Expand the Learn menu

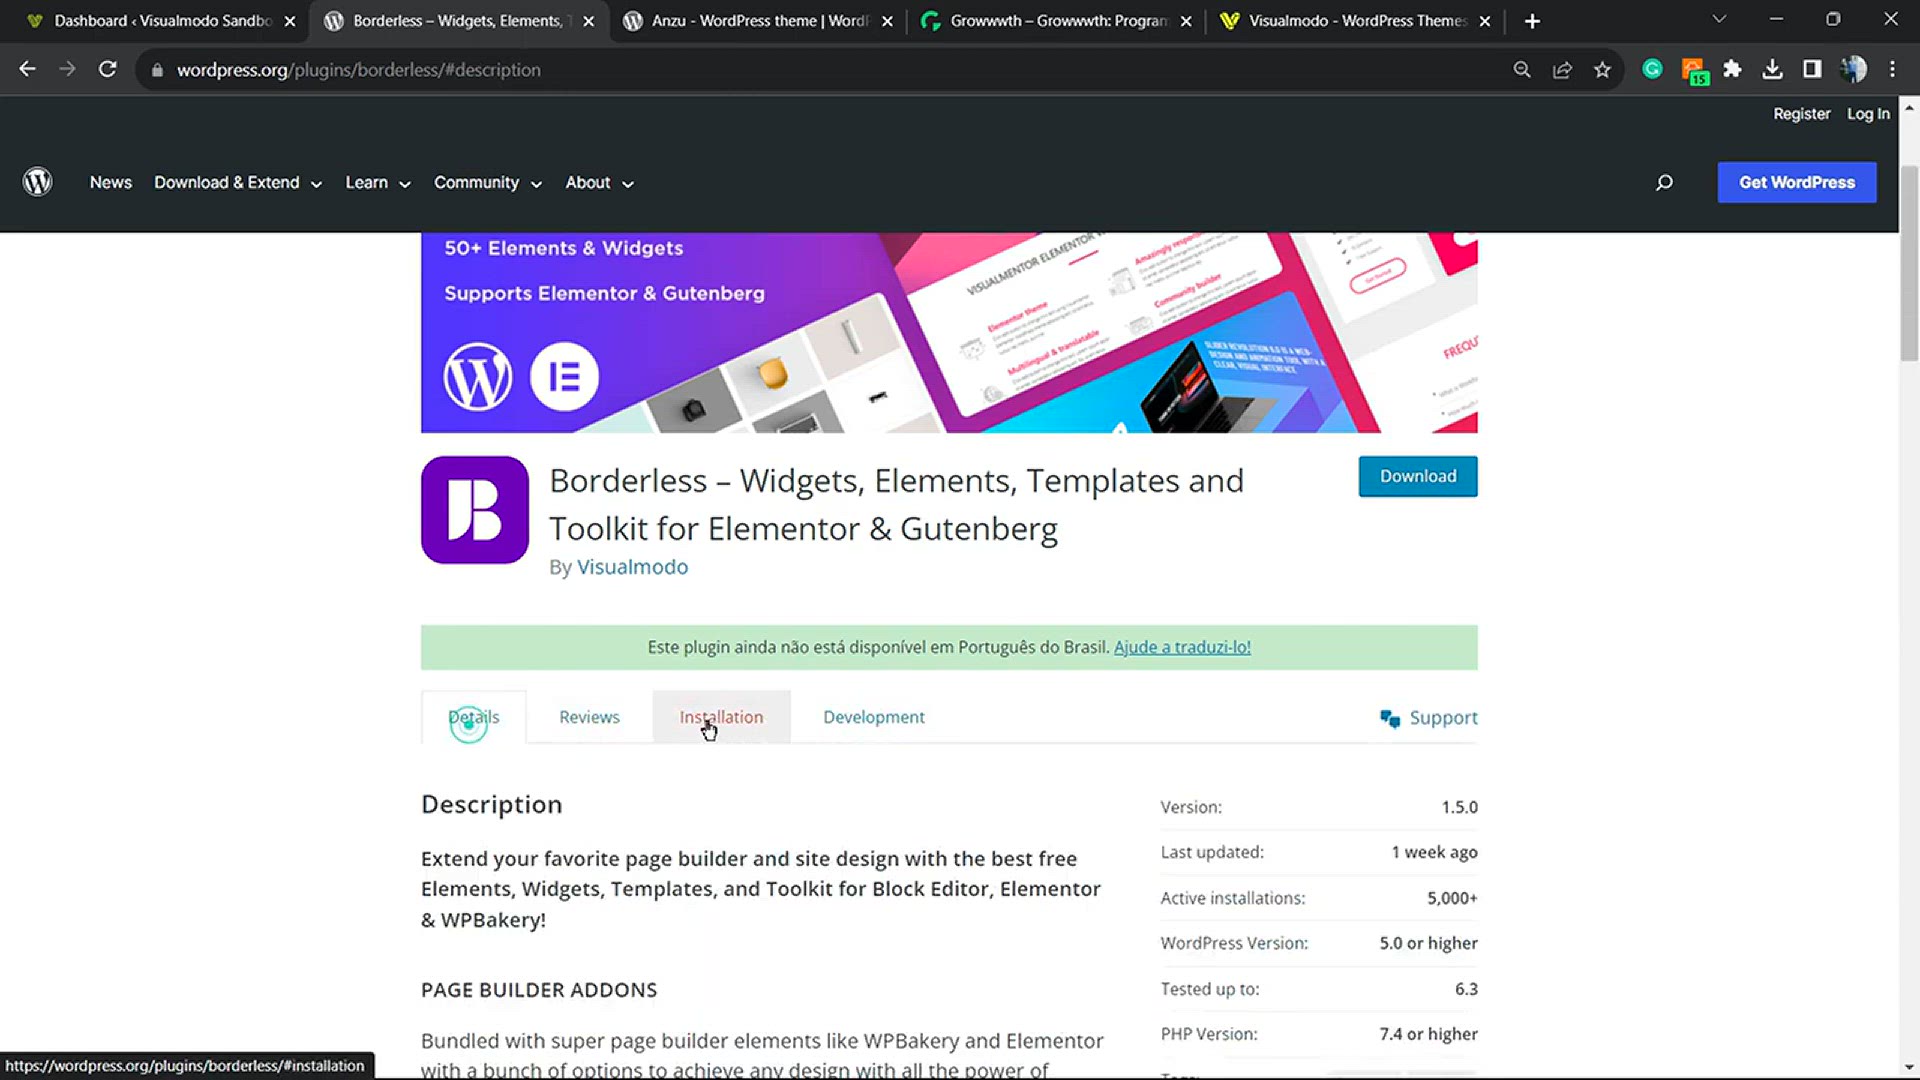click(378, 183)
